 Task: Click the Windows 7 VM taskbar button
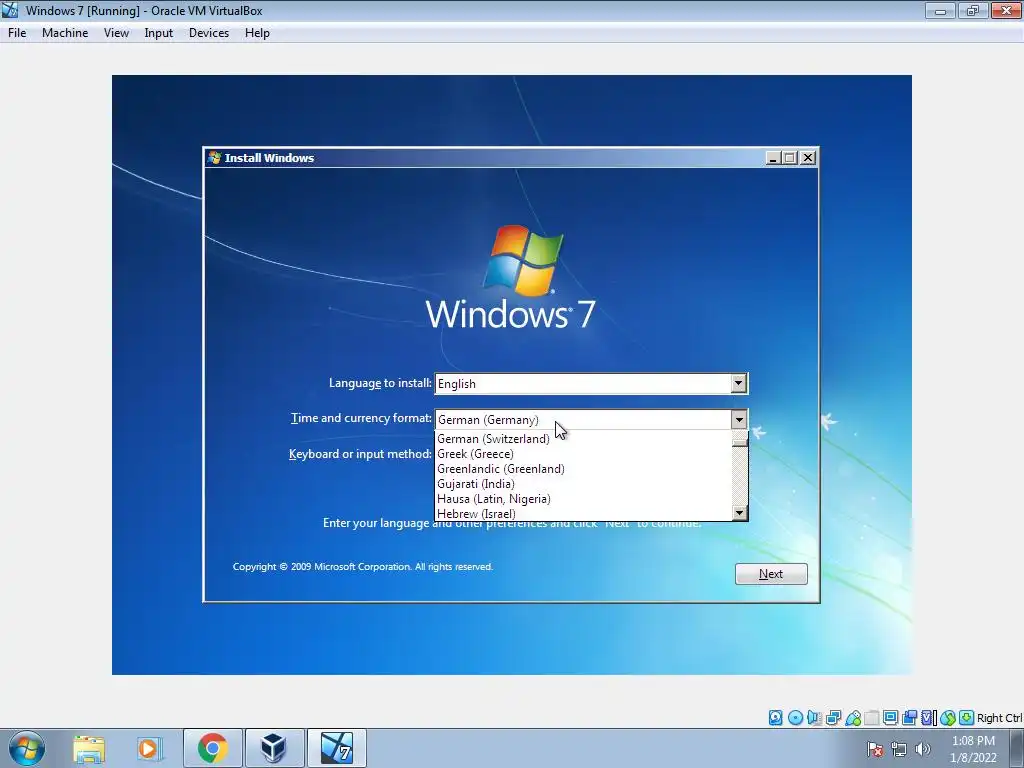[x=337, y=749]
